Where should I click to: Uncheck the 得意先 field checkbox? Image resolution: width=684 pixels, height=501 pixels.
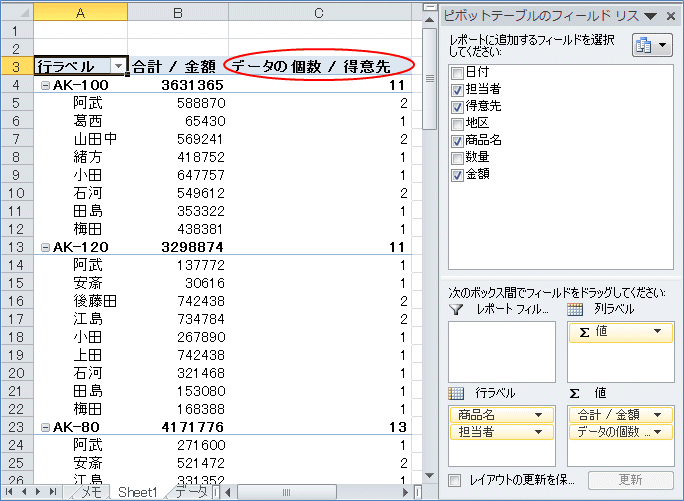point(457,107)
